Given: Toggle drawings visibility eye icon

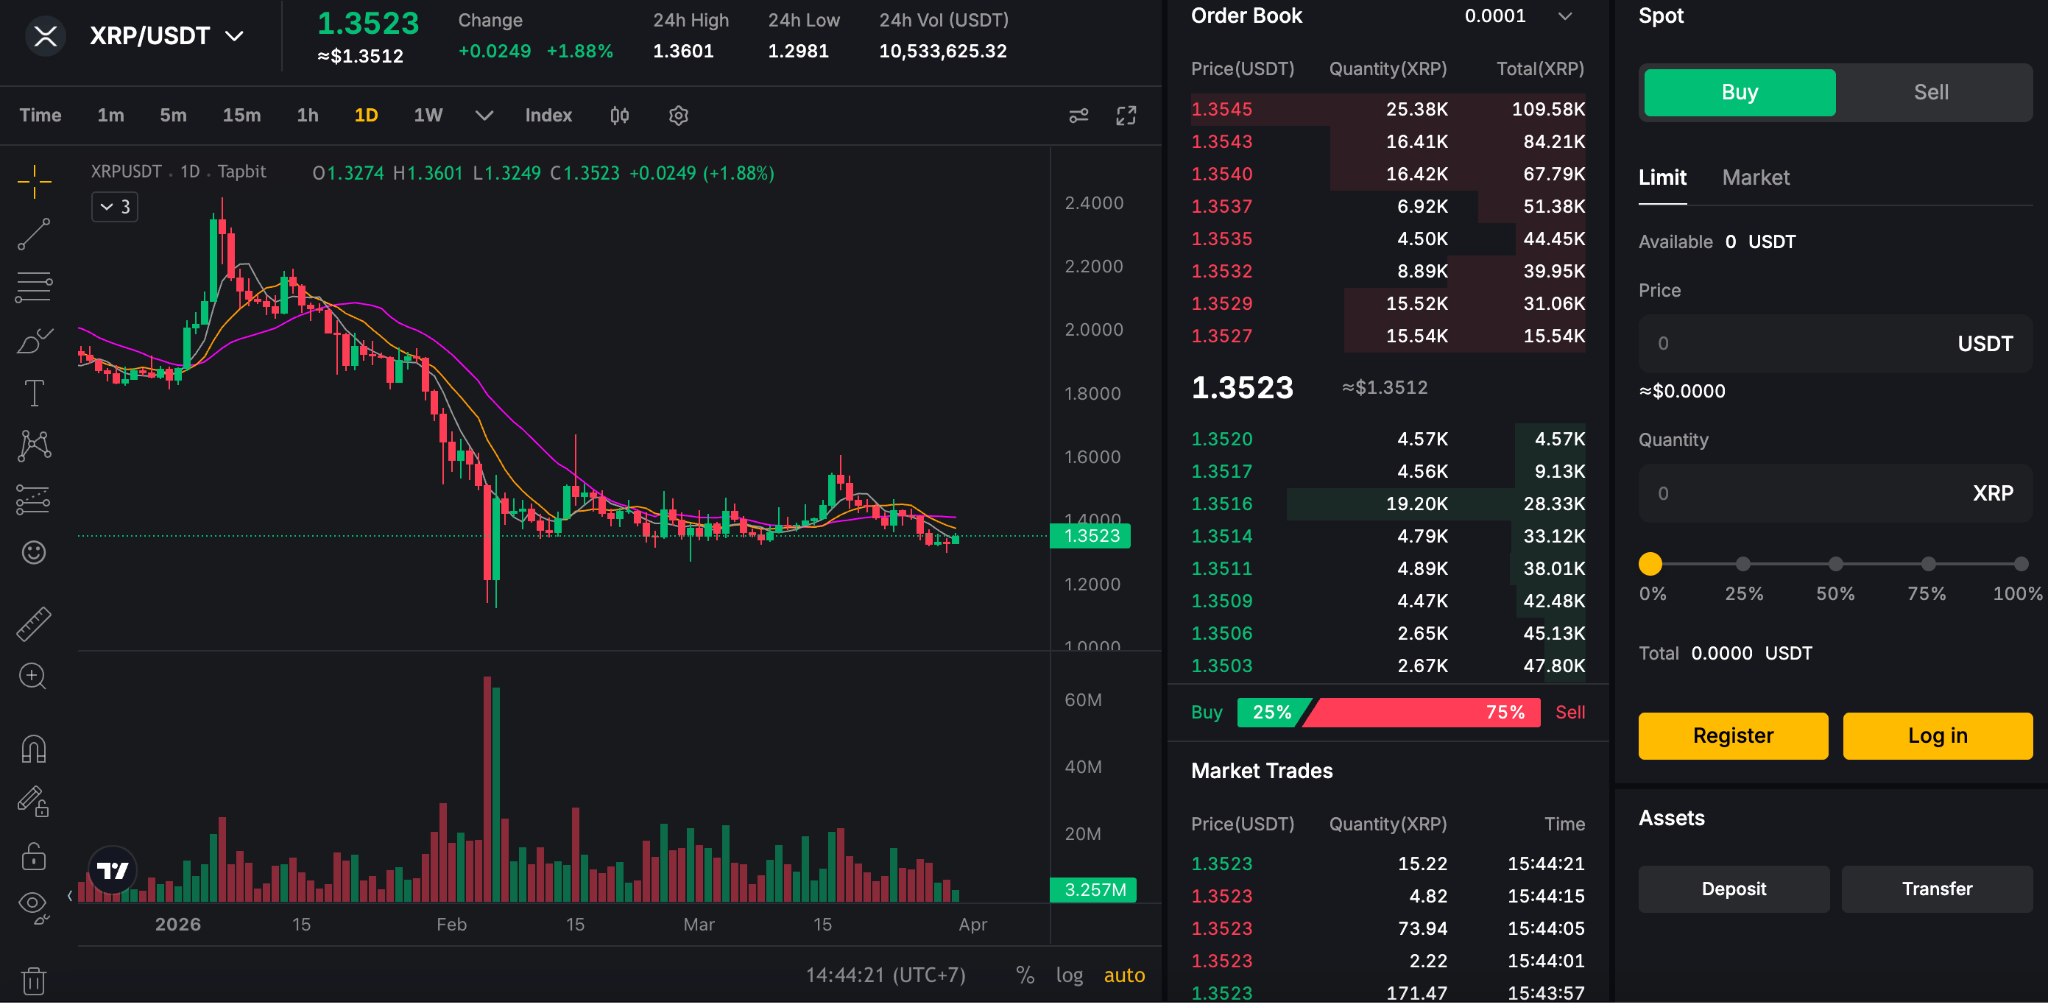Looking at the screenshot, I should point(34,905).
